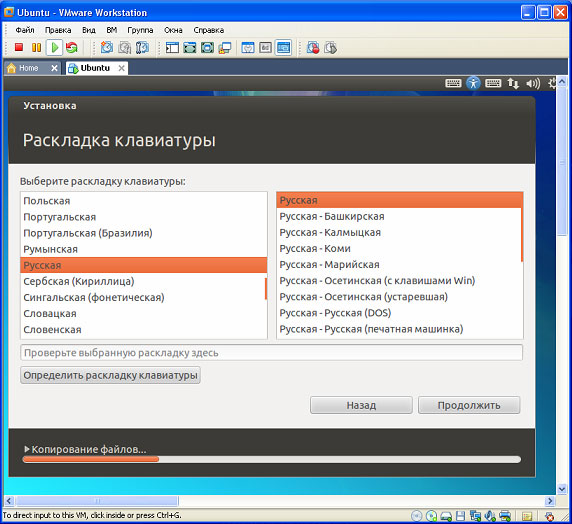Take a snapshot of the VM
This screenshot has height=524, width=572.
pos(107,47)
